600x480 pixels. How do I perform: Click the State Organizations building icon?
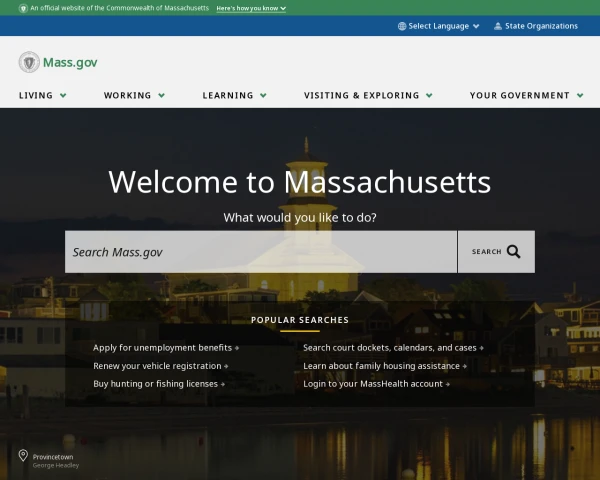point(497,26)
